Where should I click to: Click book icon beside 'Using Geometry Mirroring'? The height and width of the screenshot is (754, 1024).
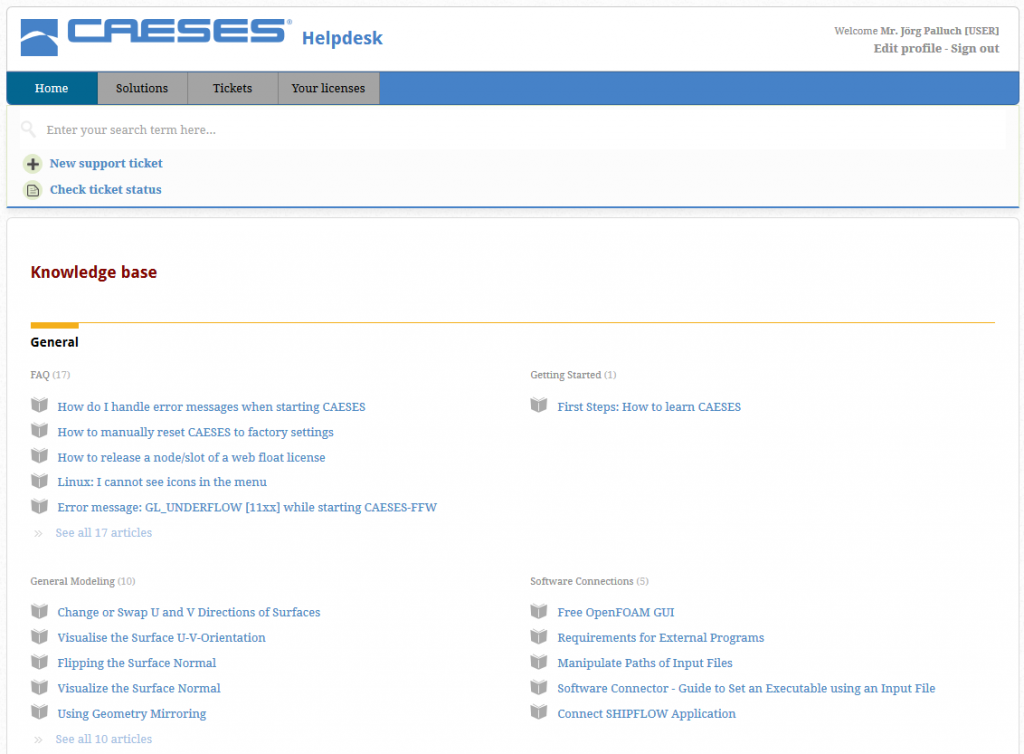tap(39, 712)
